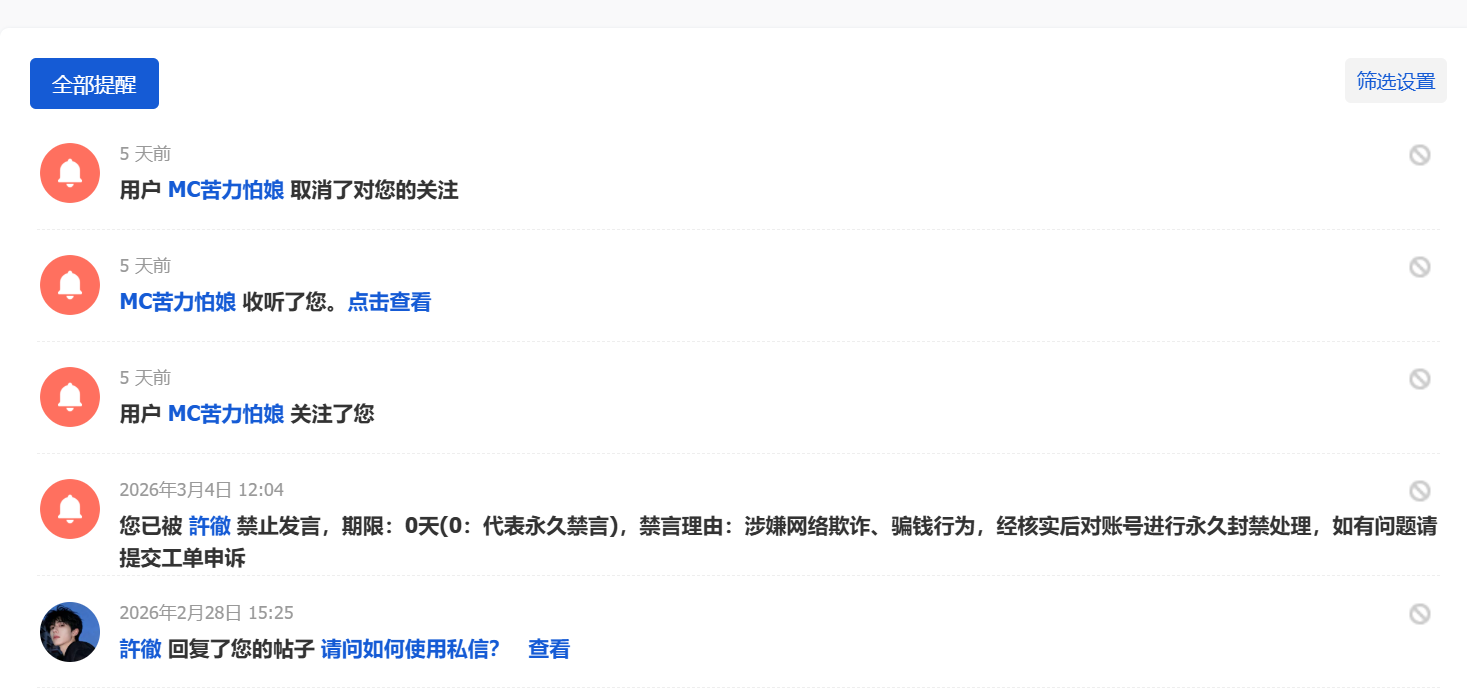Click block icon on 禁止发言 notice
The image size is (1467, 694).
pyautogui.click(x=1419, y=491)
